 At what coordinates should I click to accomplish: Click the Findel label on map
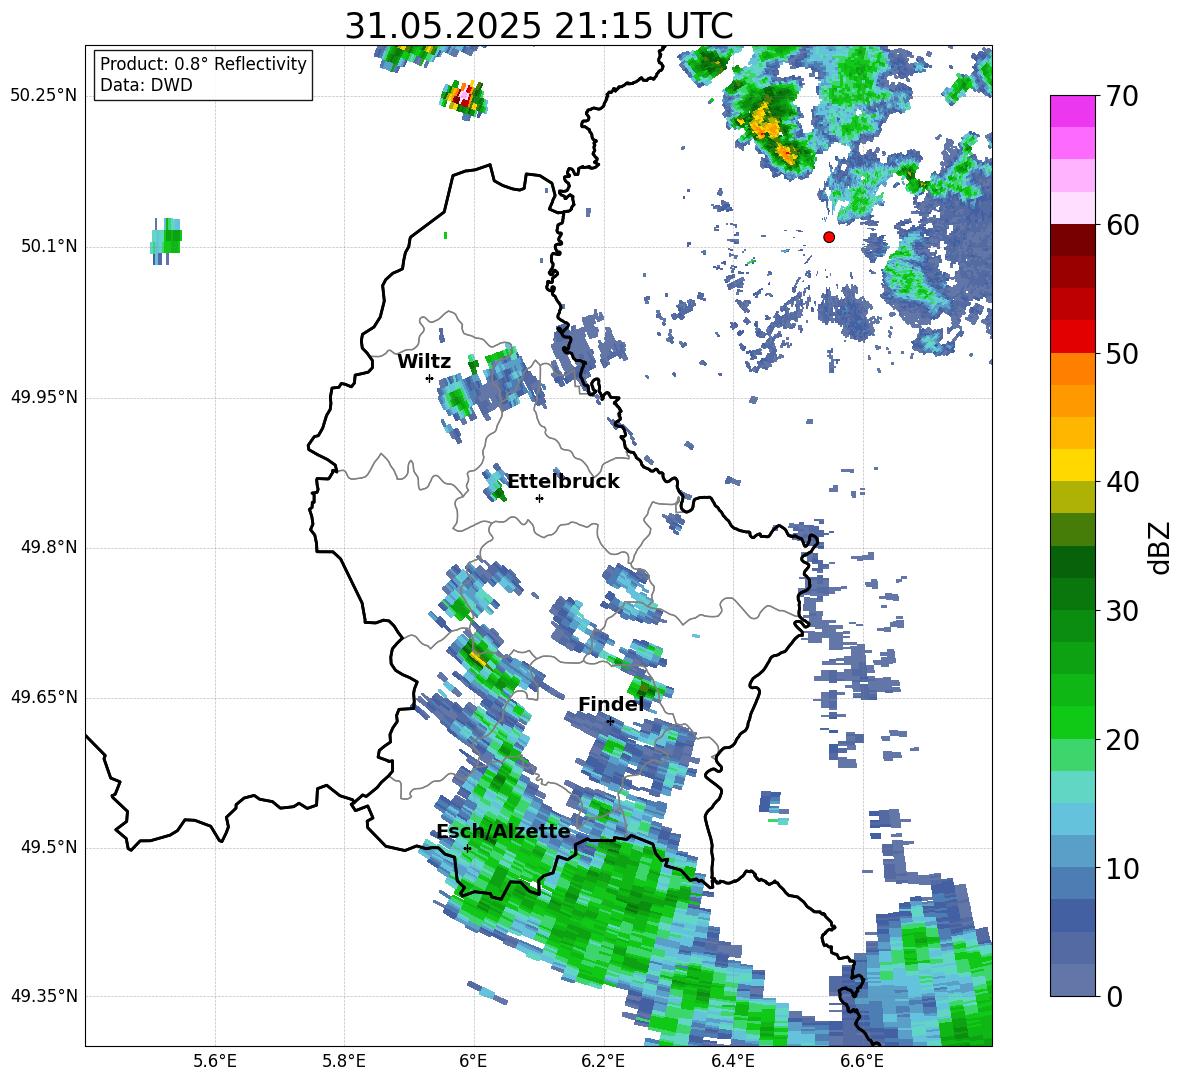click(x=611, y=704)
